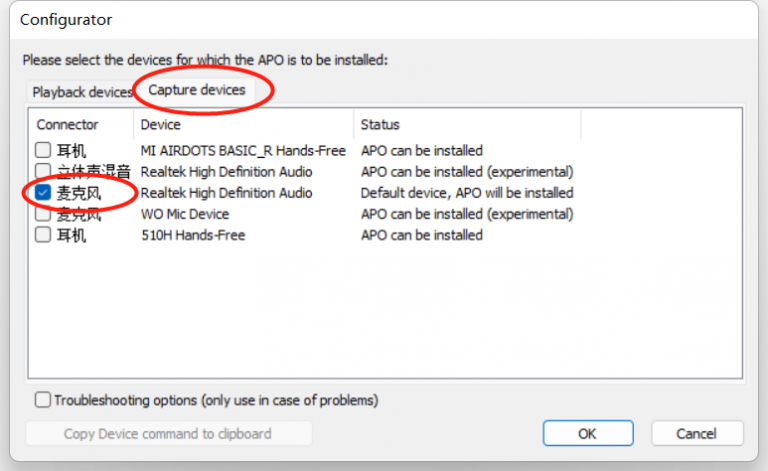Sort by the Connector column header
This screenshot has width=768, height=471.
pyautogui.click(x=68, y=125)
